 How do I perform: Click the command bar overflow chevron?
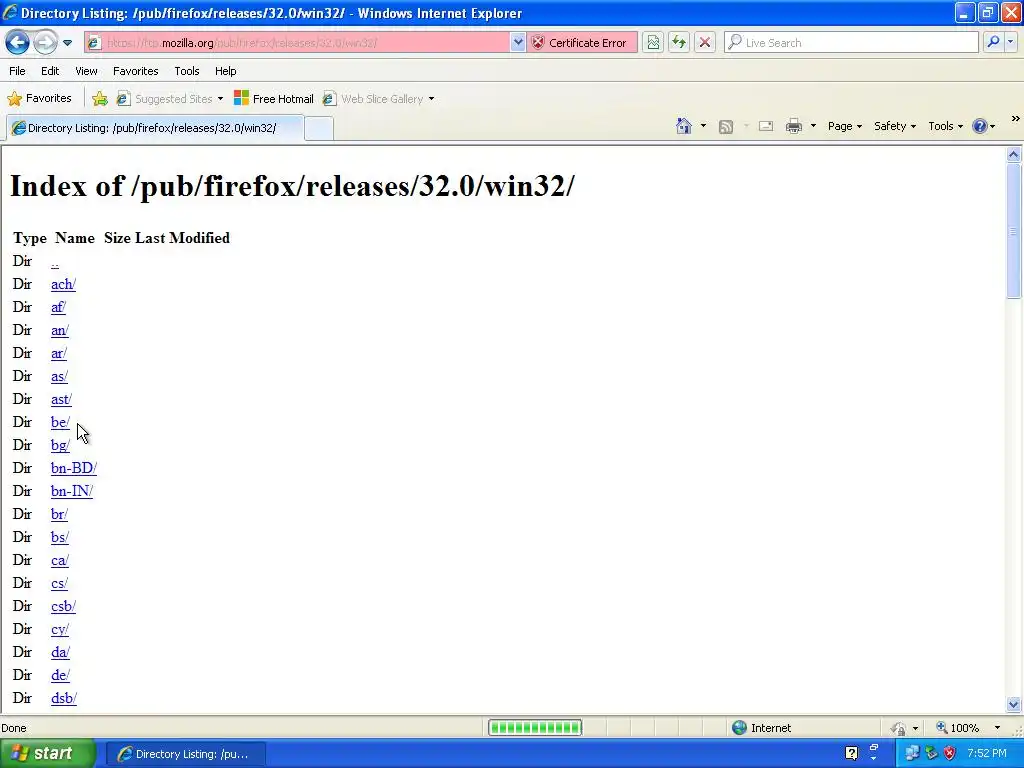coord(1015,119)
